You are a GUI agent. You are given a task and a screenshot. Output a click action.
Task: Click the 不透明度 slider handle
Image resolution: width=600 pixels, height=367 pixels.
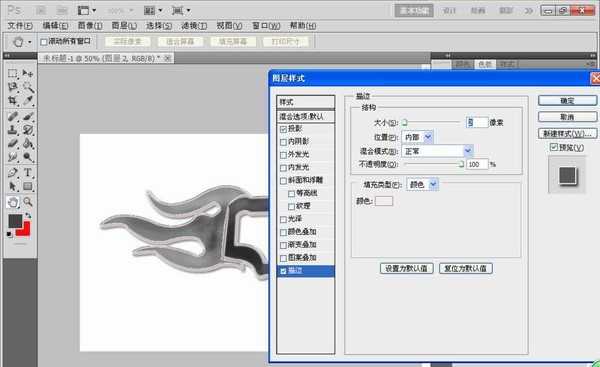click(461, 164)
